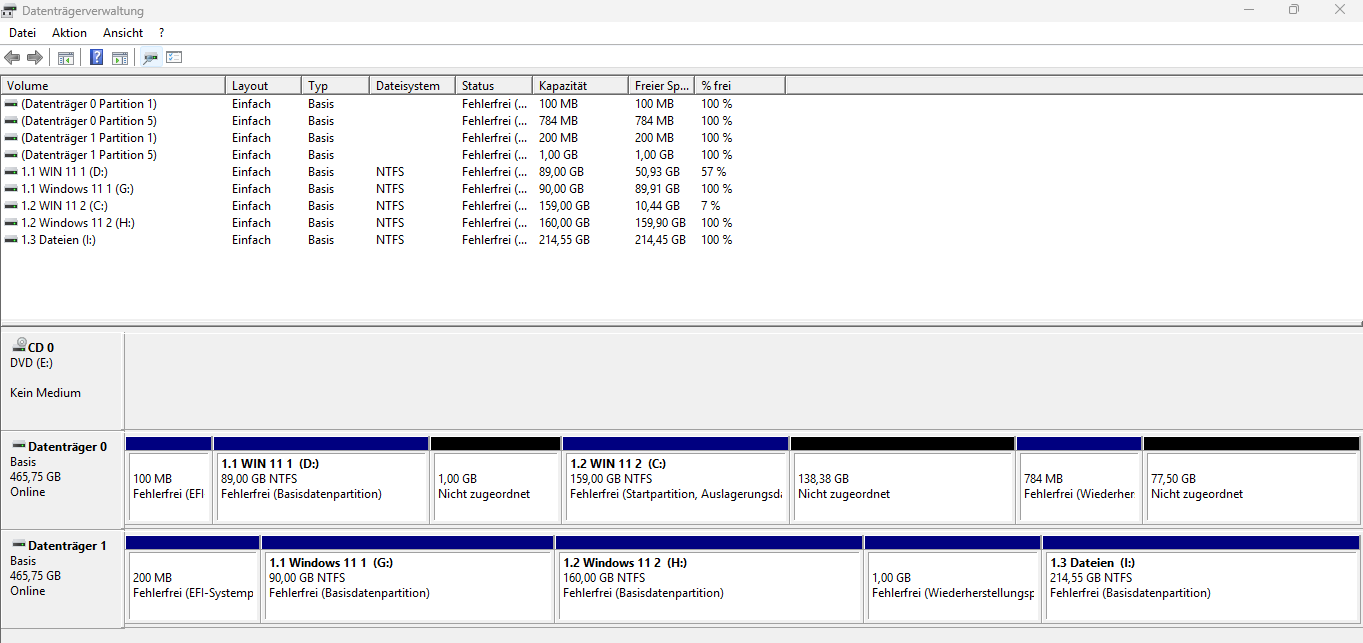Go forward with the right arrow toolbar icon
This screenshot has width=1363, height=643.
tap(35, 58)
